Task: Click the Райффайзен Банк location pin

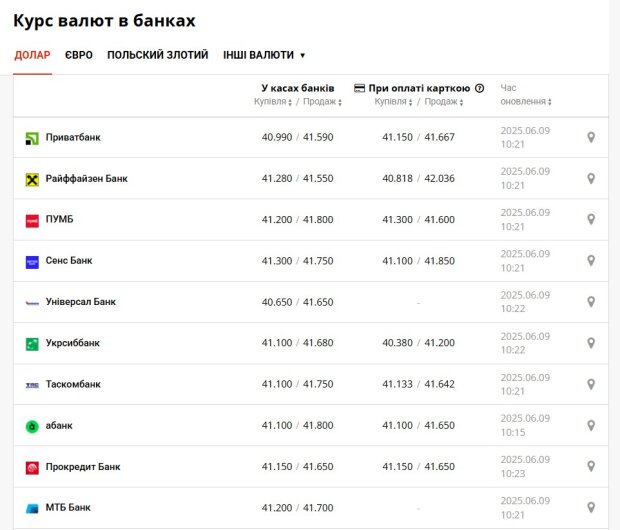Action: coord(591,178)
